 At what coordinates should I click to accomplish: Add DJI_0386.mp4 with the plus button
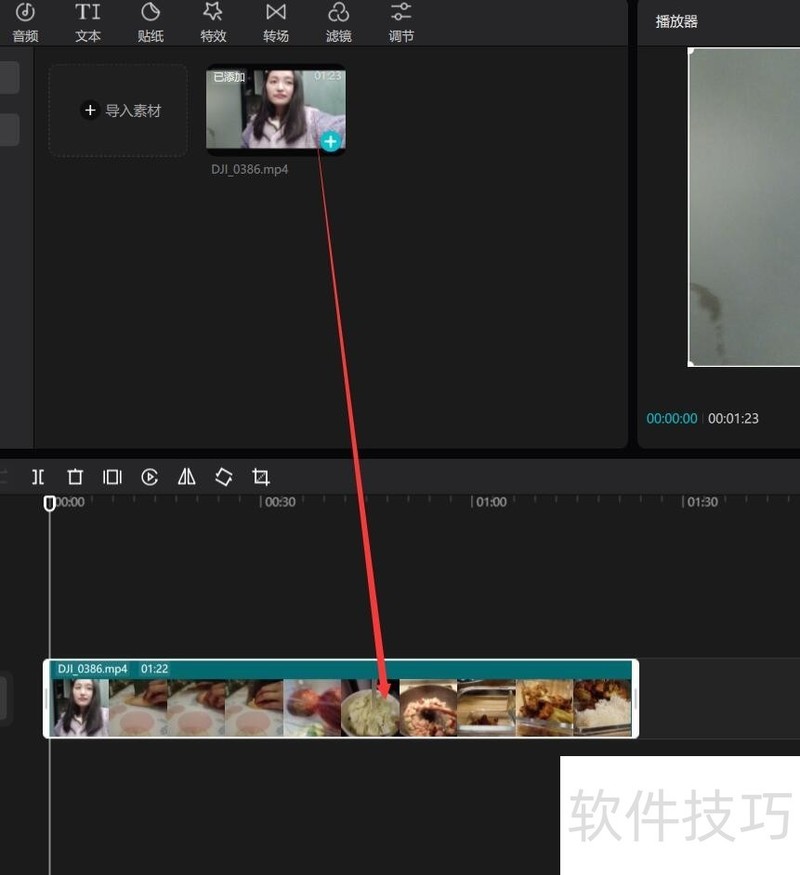click(x=331, y=141)
